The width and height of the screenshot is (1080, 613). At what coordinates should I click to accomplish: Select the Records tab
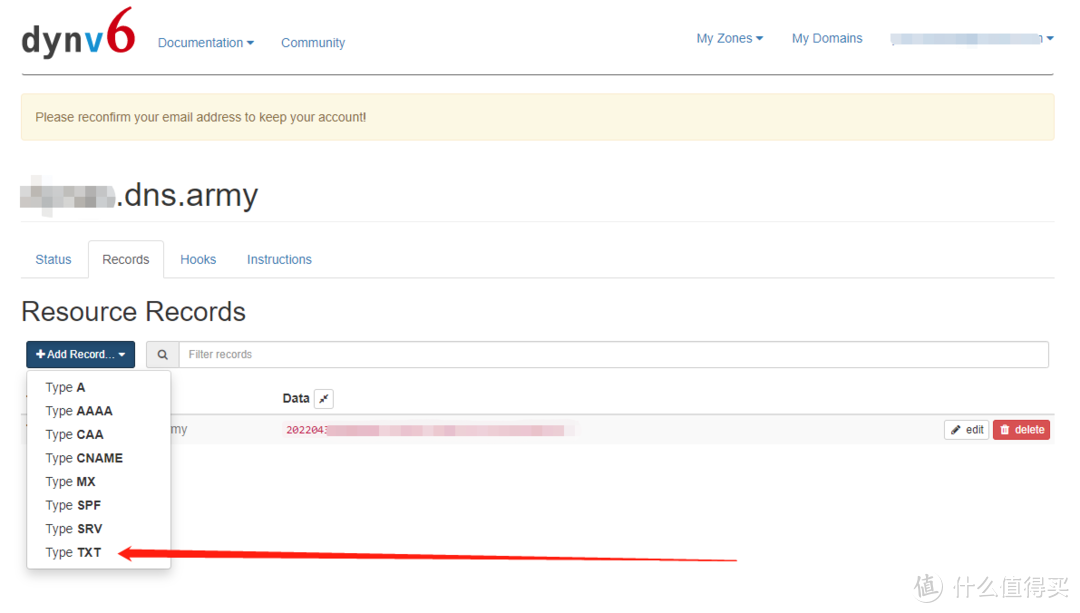click(x=126, y=260)
